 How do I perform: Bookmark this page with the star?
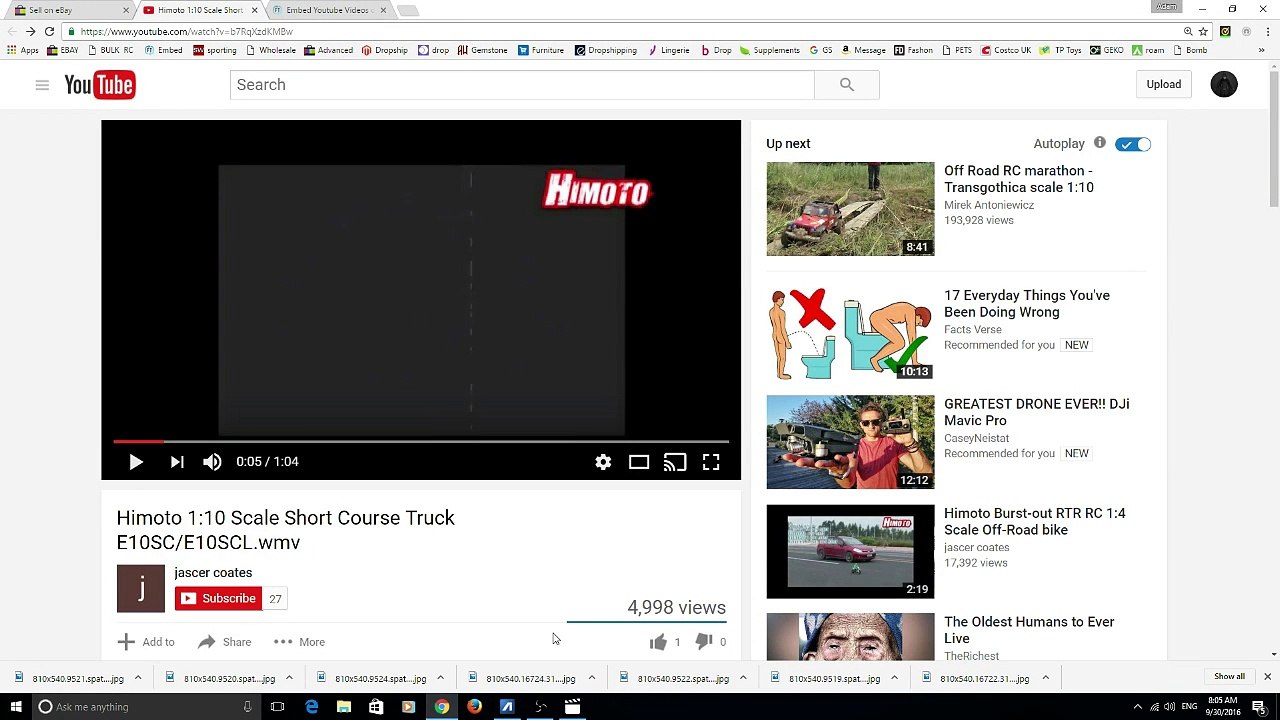click(x=1204, y=32)
